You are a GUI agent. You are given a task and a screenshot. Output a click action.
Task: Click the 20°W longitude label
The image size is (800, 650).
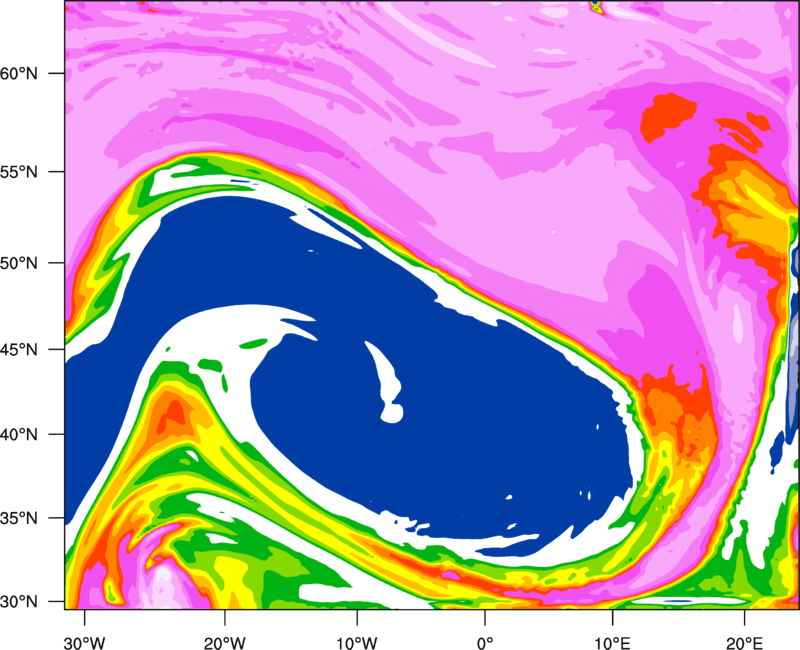(x=225, y=643)
